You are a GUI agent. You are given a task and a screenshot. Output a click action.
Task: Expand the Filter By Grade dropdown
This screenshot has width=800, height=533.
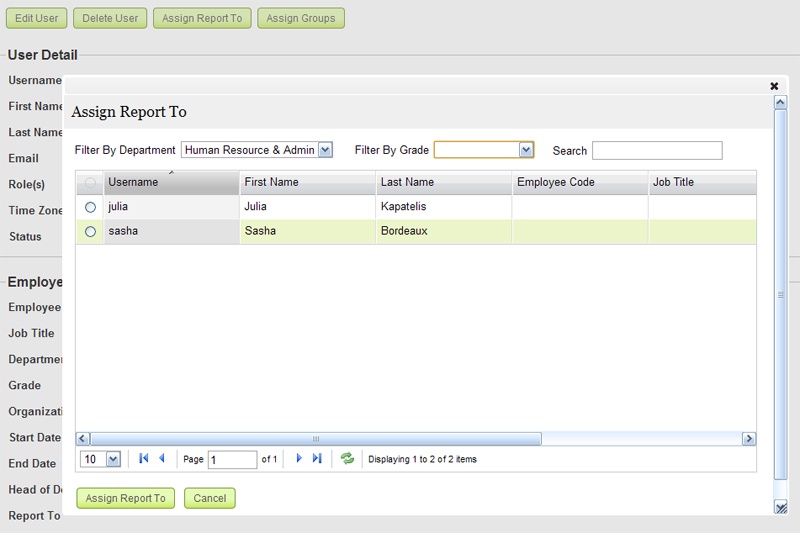point(526,150)
